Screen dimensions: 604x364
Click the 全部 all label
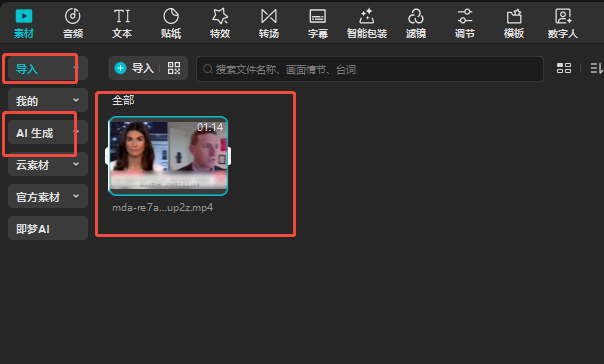click(123, 101)
